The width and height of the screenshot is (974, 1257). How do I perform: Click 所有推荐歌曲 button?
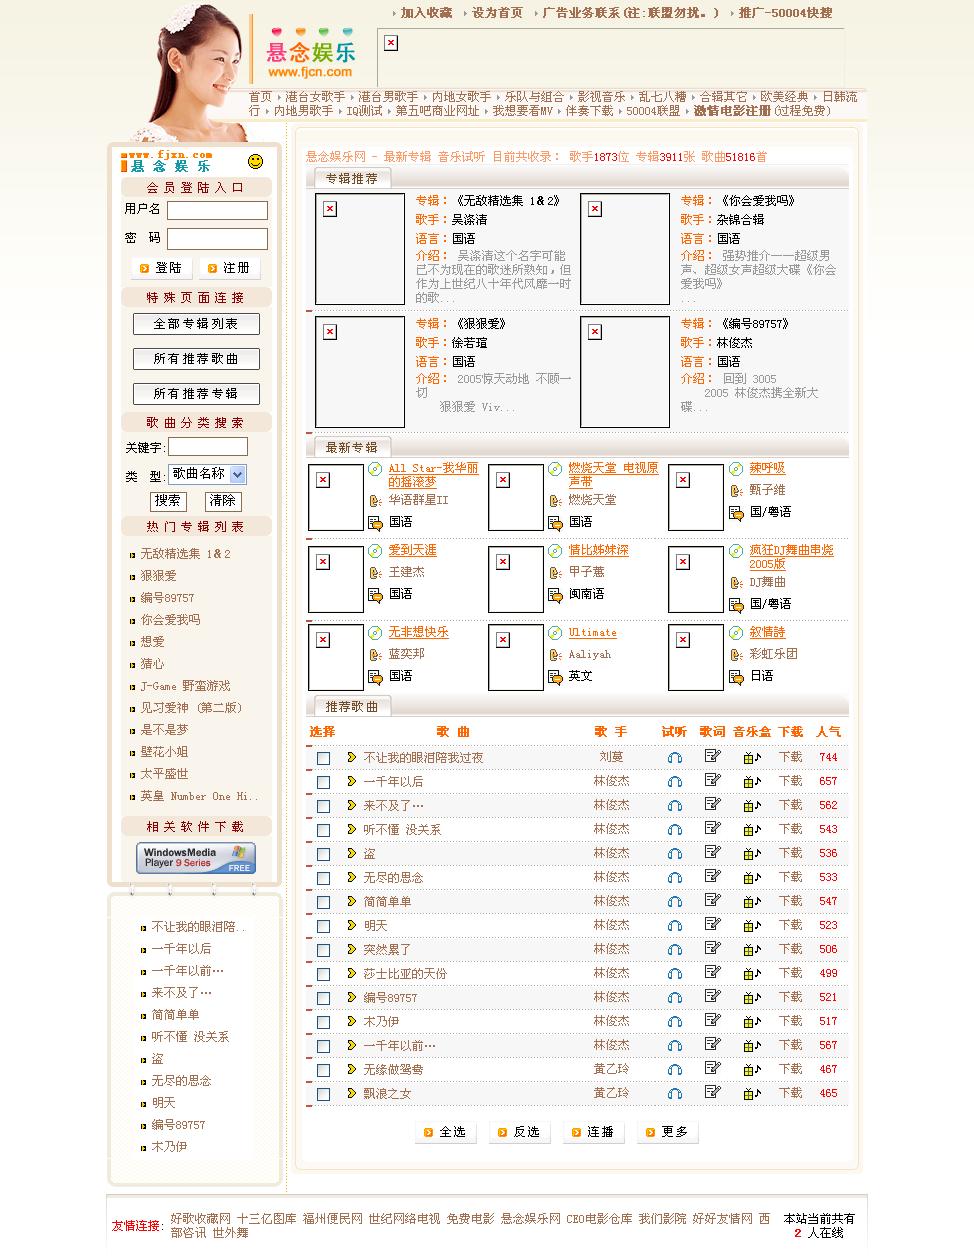tap(196, 359)
